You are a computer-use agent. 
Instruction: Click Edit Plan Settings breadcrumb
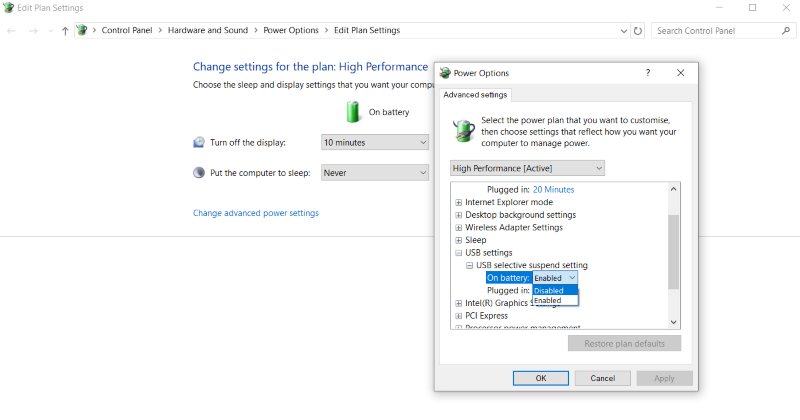[367, 30]
